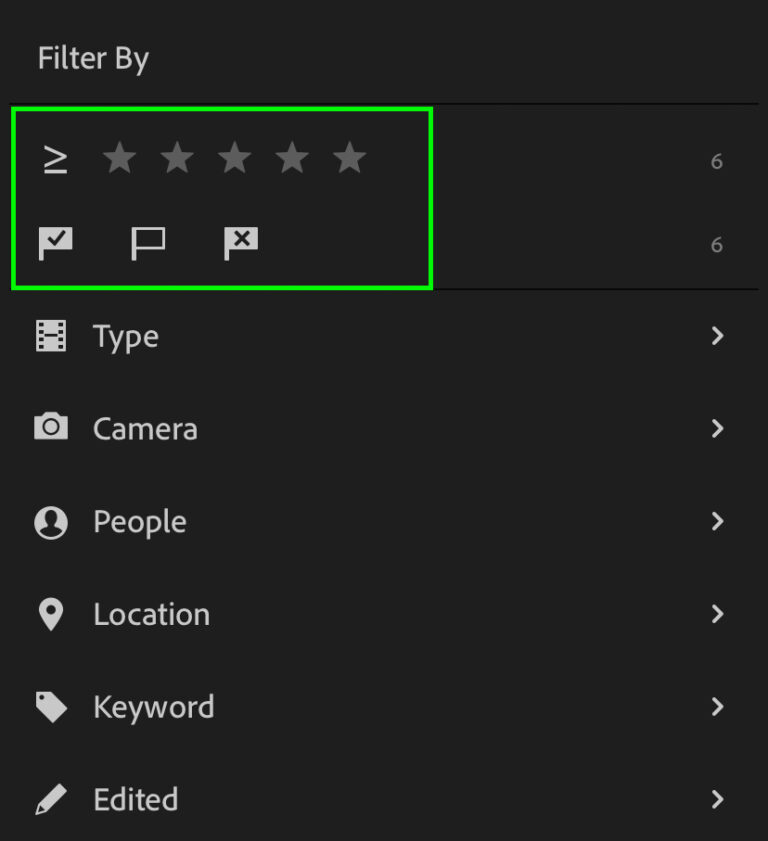
Task: Select the Rejected flag filter icon
Action: (x=240, y=242)
